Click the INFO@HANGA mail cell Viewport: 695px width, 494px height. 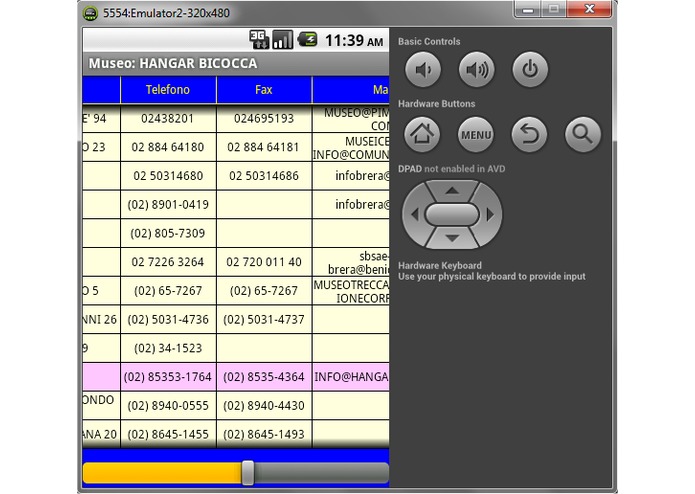click(x=351, y=377)
